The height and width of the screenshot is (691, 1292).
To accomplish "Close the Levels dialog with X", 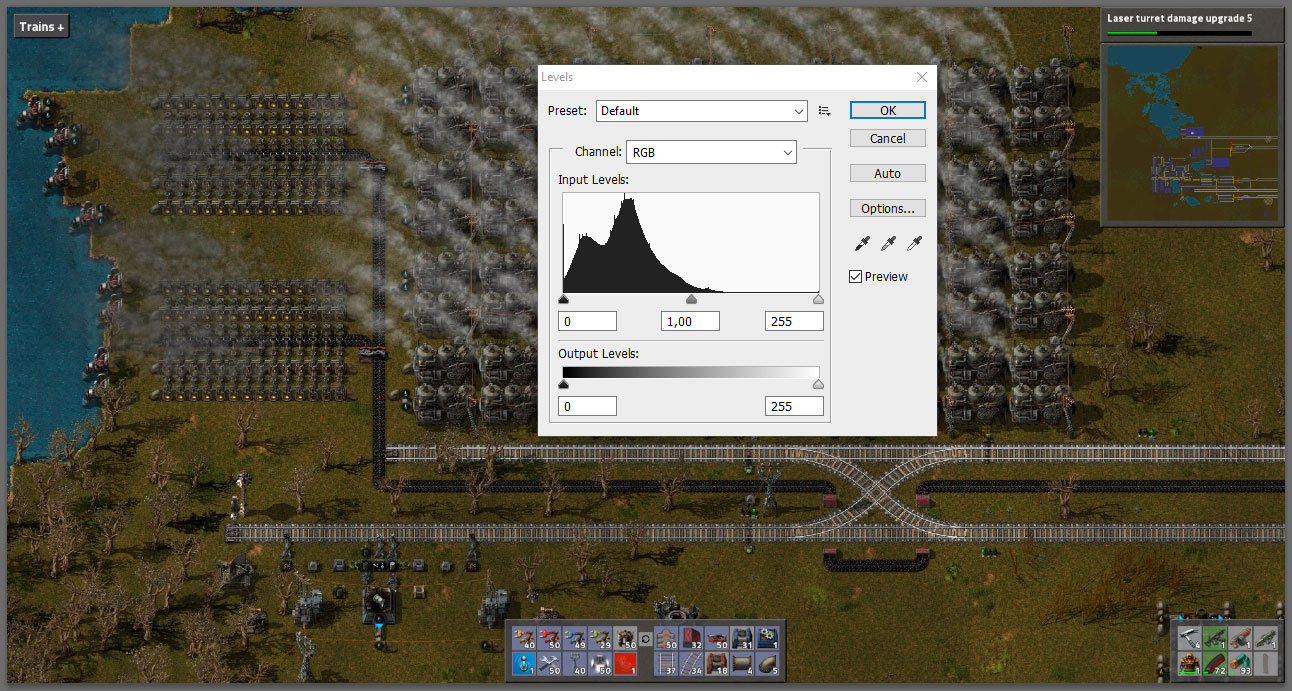I will coord(922,77).
